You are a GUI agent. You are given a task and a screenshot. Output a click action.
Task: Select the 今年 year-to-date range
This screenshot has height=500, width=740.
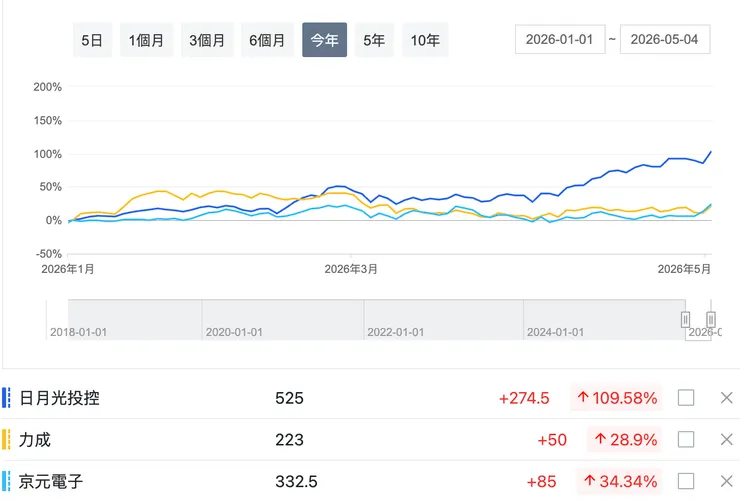tap(324, 40)
